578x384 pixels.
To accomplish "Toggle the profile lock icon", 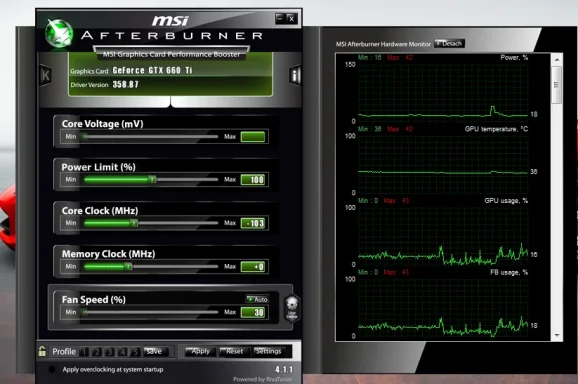I will tap(42, 351).
